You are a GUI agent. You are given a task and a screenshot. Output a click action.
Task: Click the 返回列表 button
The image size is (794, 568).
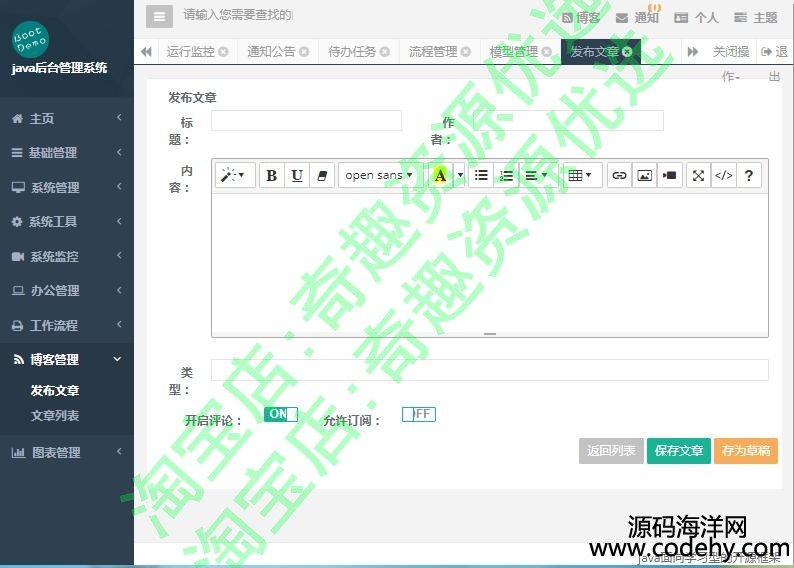(611, 451)
